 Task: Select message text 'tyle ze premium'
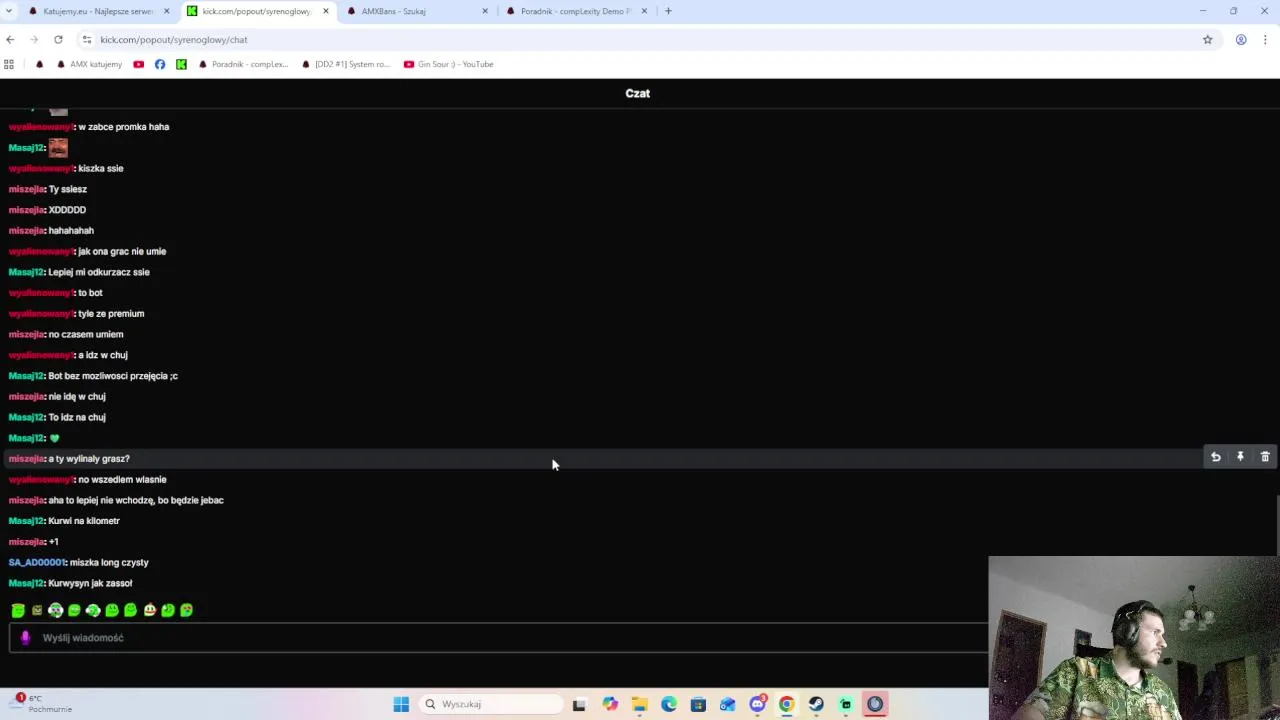(x=111, y=314)
